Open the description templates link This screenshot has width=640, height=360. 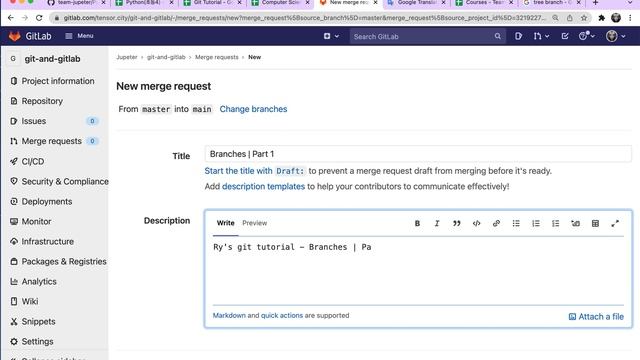coord(263,187)
